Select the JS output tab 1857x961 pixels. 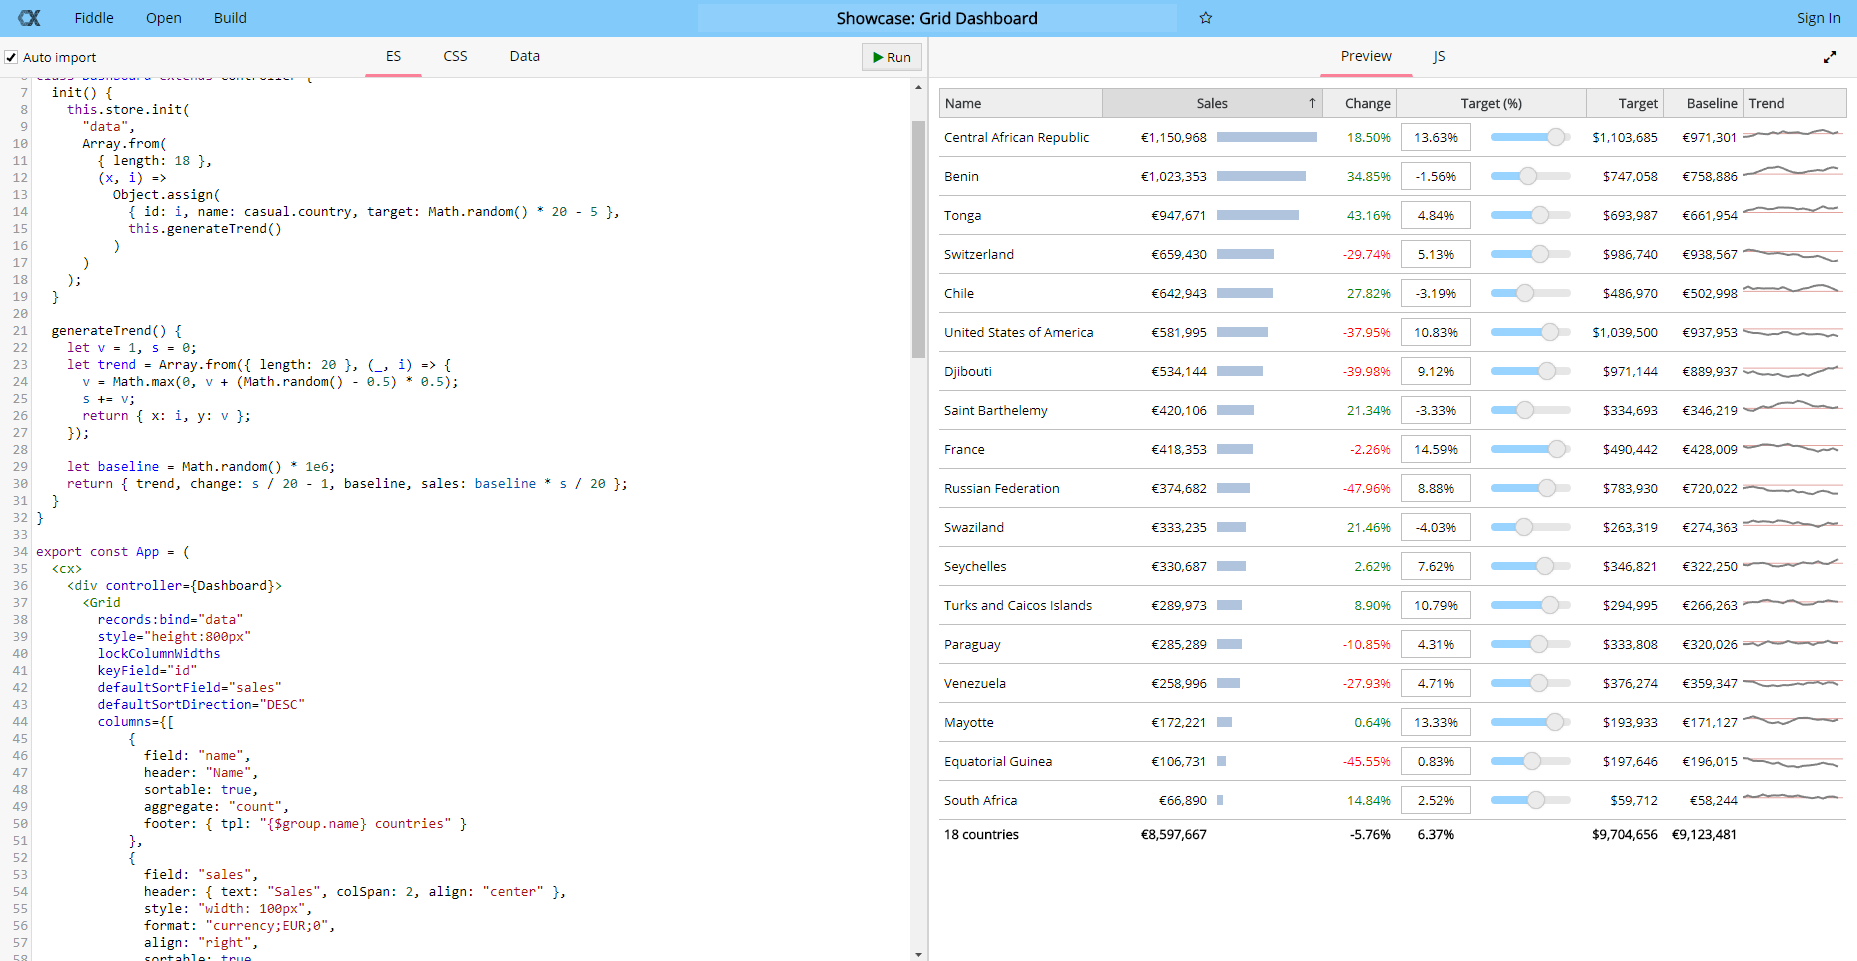[x=1439, y=56]
